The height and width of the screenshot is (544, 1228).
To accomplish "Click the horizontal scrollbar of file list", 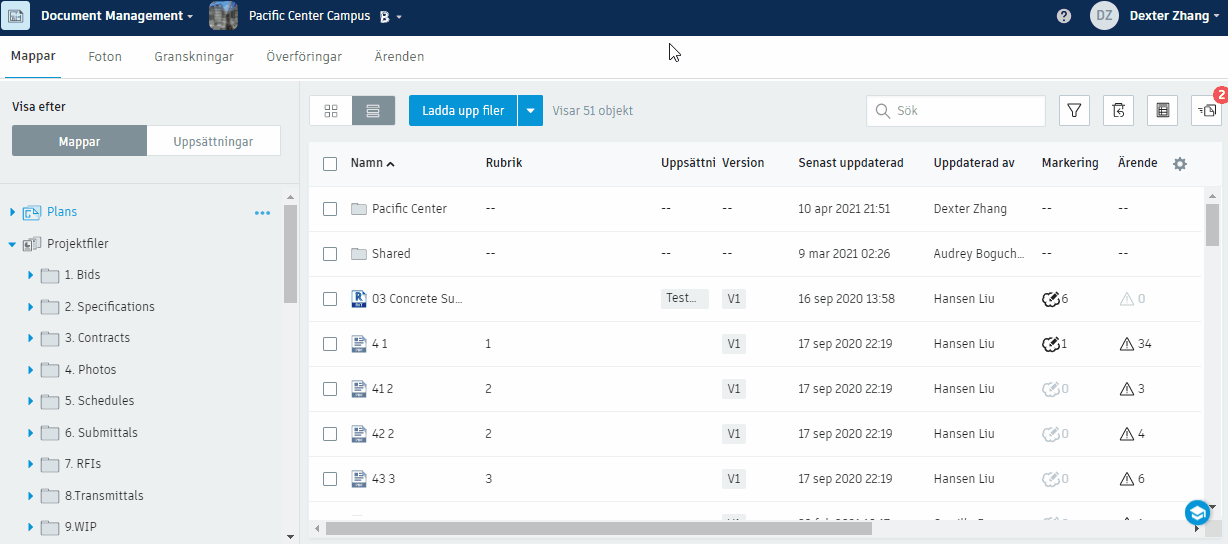I will [x=598, y=528].
